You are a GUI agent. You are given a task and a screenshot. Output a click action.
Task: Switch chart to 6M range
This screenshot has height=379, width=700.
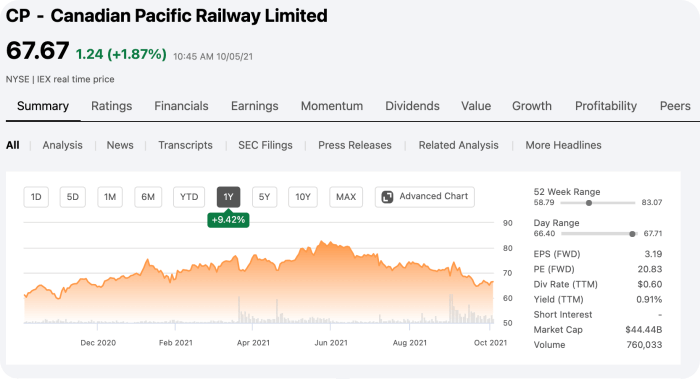(148, 197)
